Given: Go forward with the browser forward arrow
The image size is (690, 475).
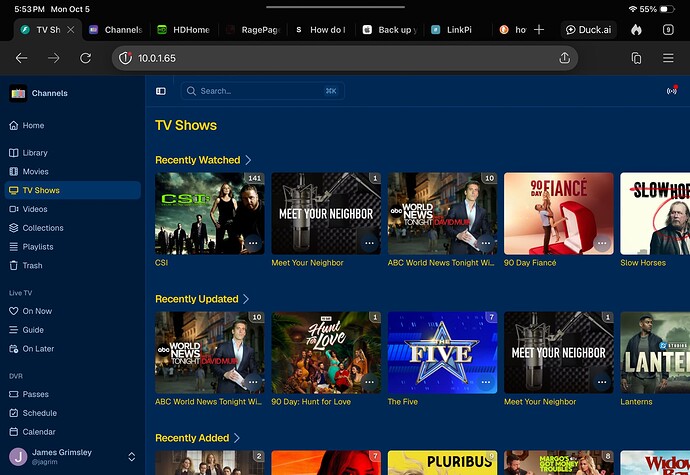Looking at the screenshot, I should 54,58.
